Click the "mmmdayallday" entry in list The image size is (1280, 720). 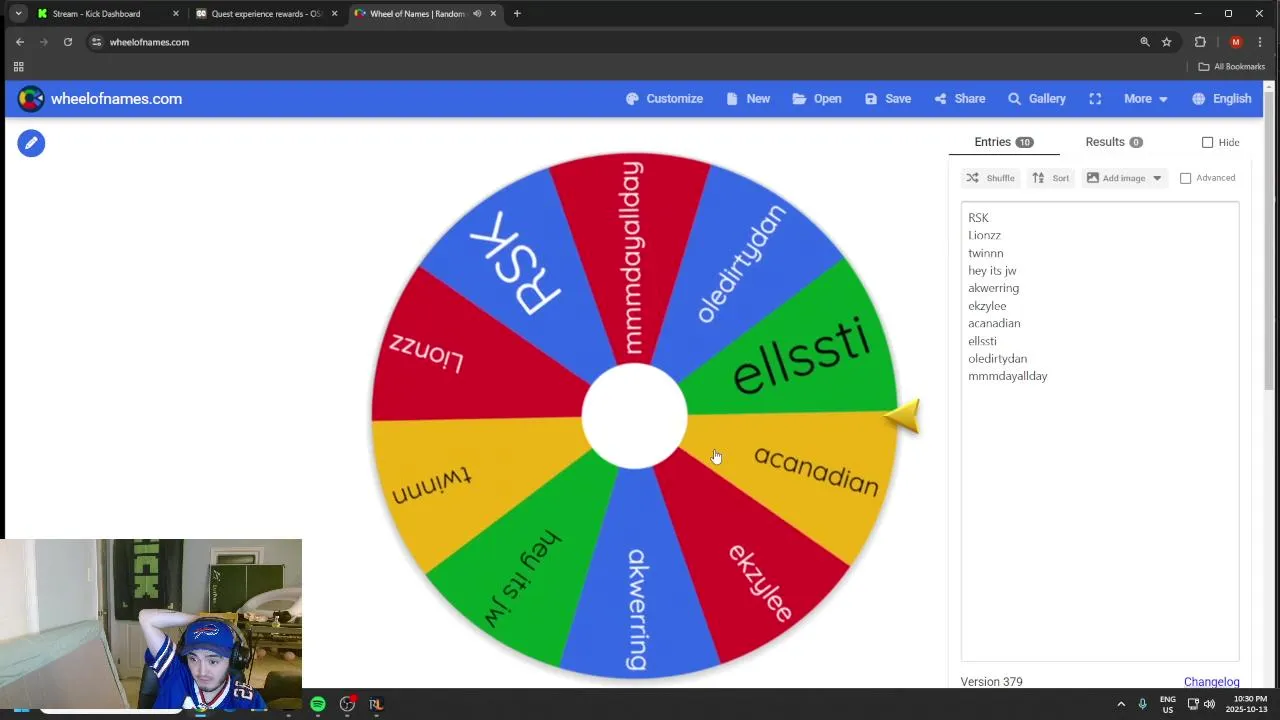[x=1007, y=376]
